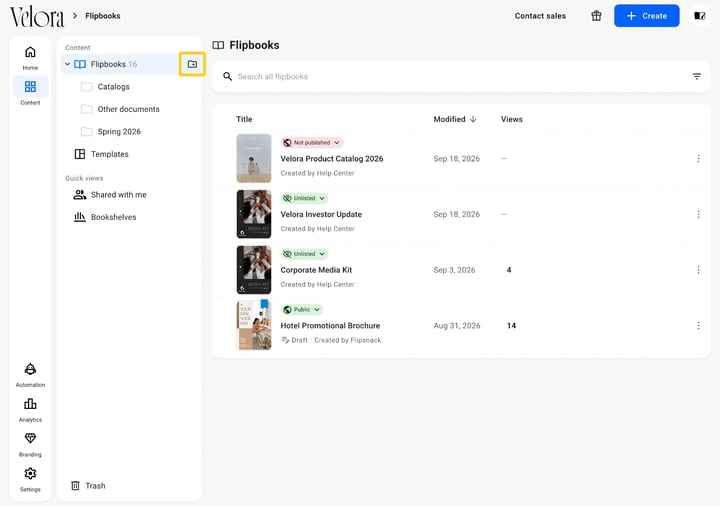Click the Velora Investor Update title
Screen dimensions: 720x506
pos(321,214)
